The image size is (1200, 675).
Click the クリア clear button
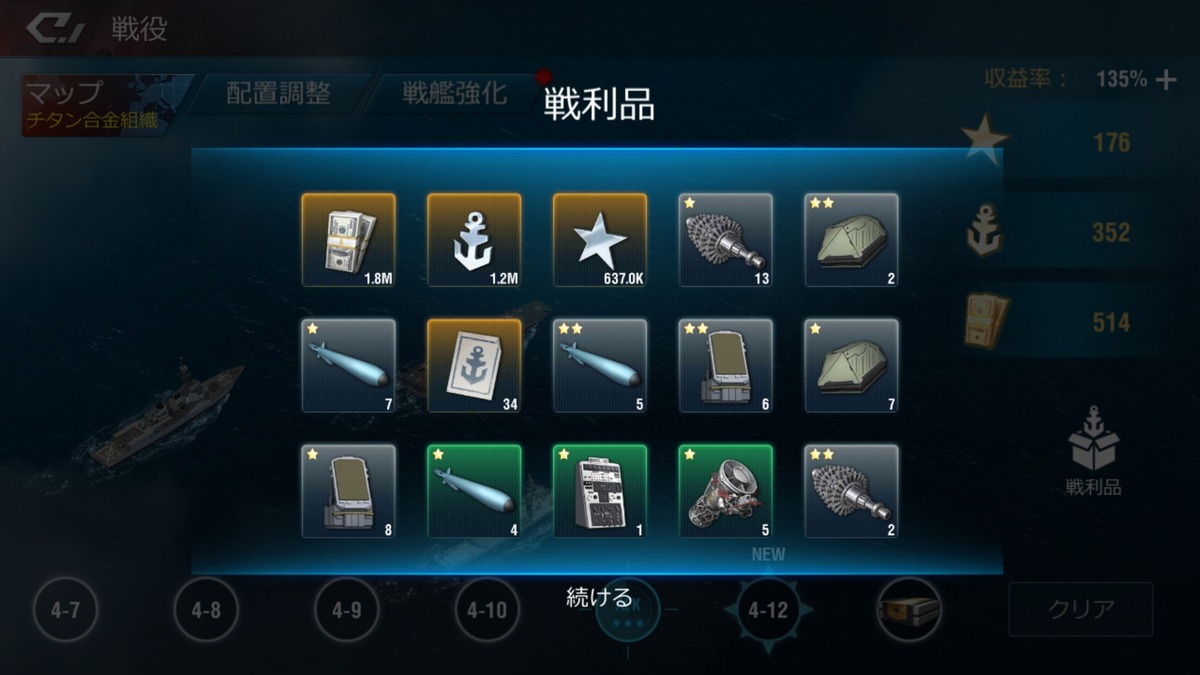coord(1081,609)
